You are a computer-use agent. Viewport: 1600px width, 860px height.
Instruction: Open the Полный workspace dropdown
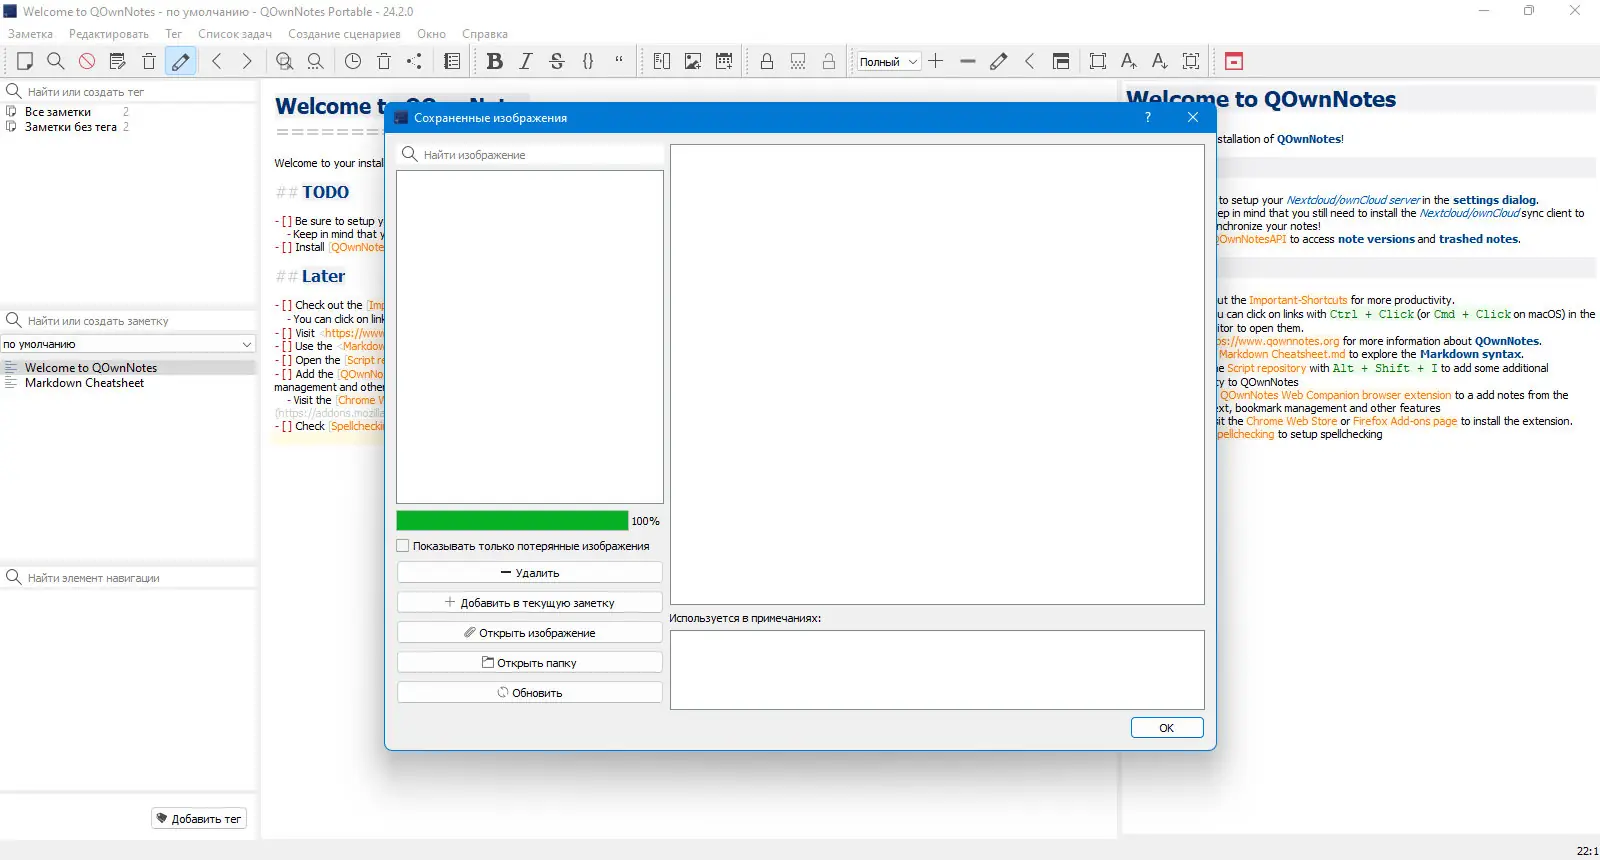[889, 61]
